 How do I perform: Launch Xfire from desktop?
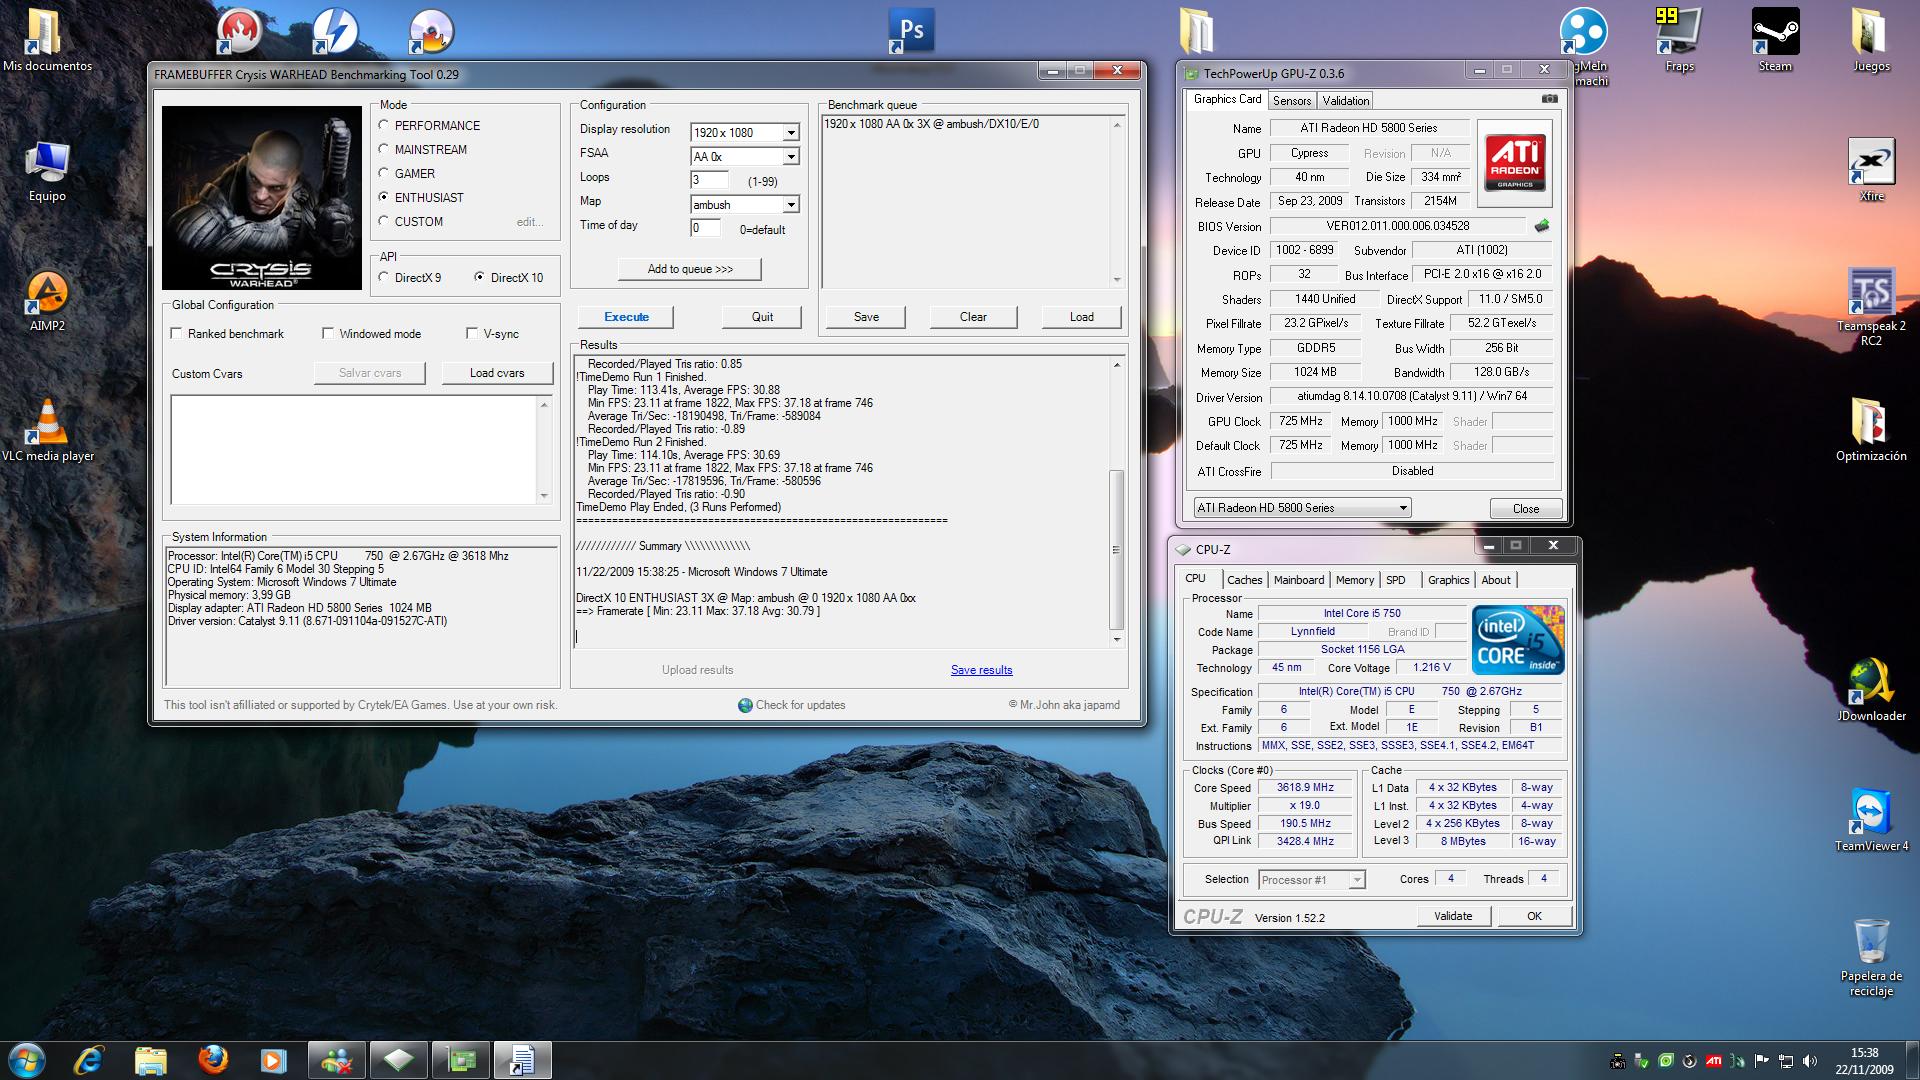pos(1871,171)
